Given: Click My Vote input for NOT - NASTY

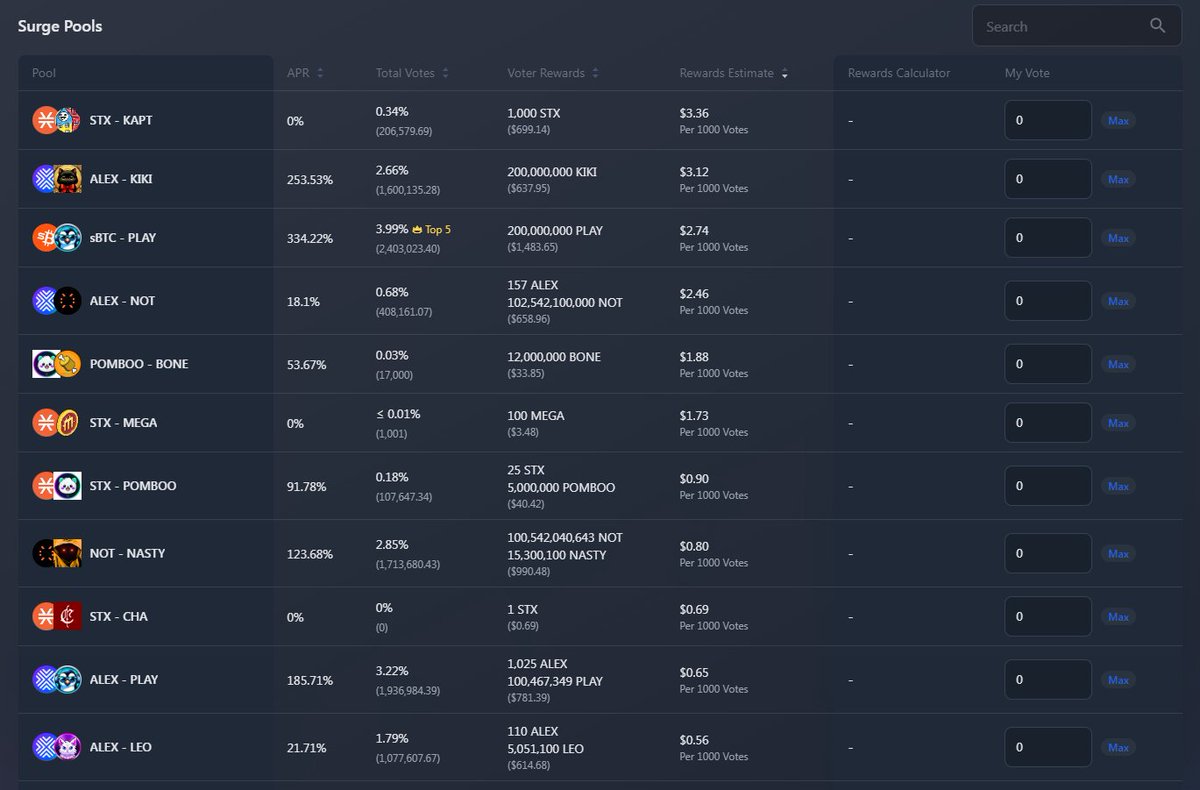Looking at the screenshot, I should [x=1048, y=553].
